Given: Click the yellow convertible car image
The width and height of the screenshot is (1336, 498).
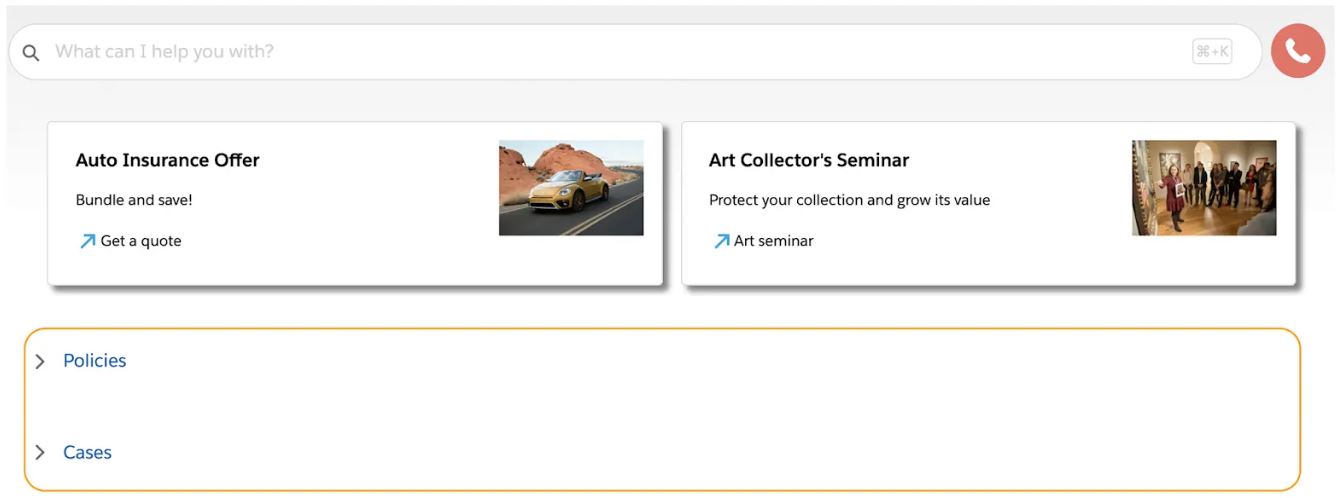Looking at the screenshot, I should pos(571,188).
